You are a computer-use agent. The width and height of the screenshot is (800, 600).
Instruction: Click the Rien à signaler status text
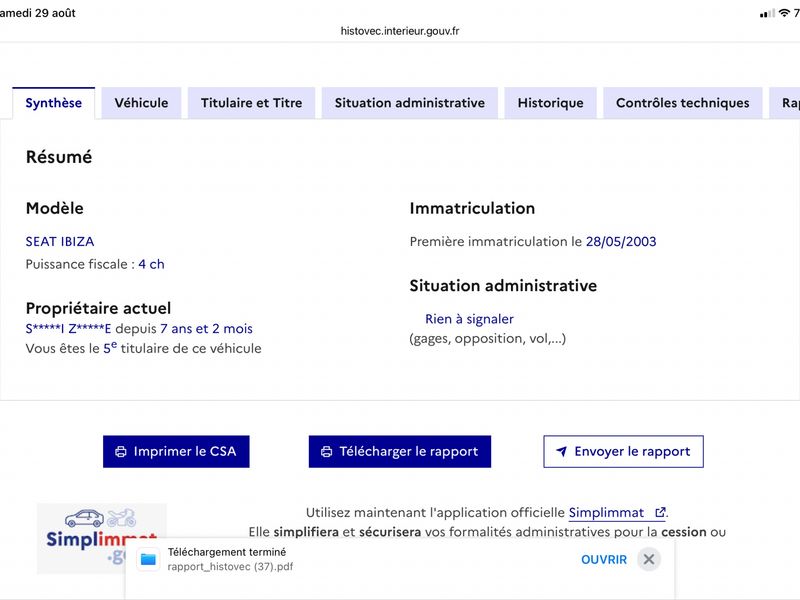469,319
